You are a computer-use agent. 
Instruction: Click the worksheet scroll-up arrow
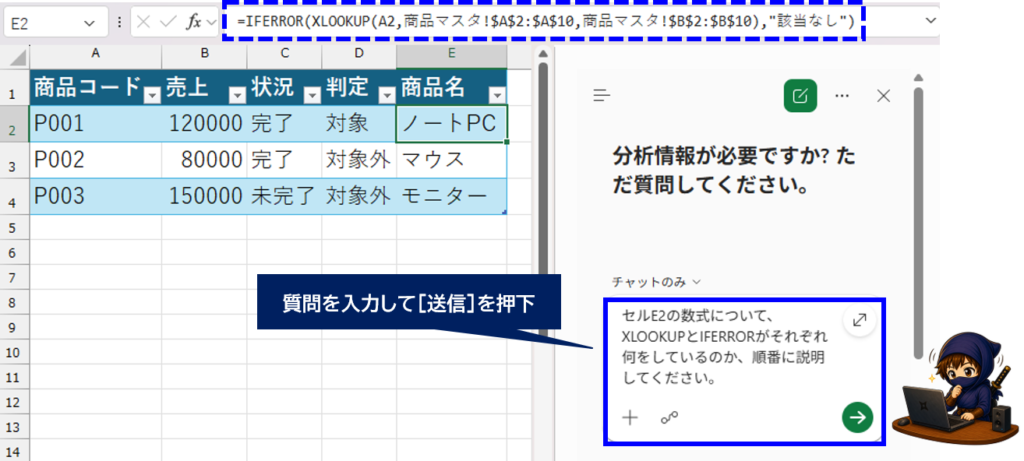(x=542, y=54)
